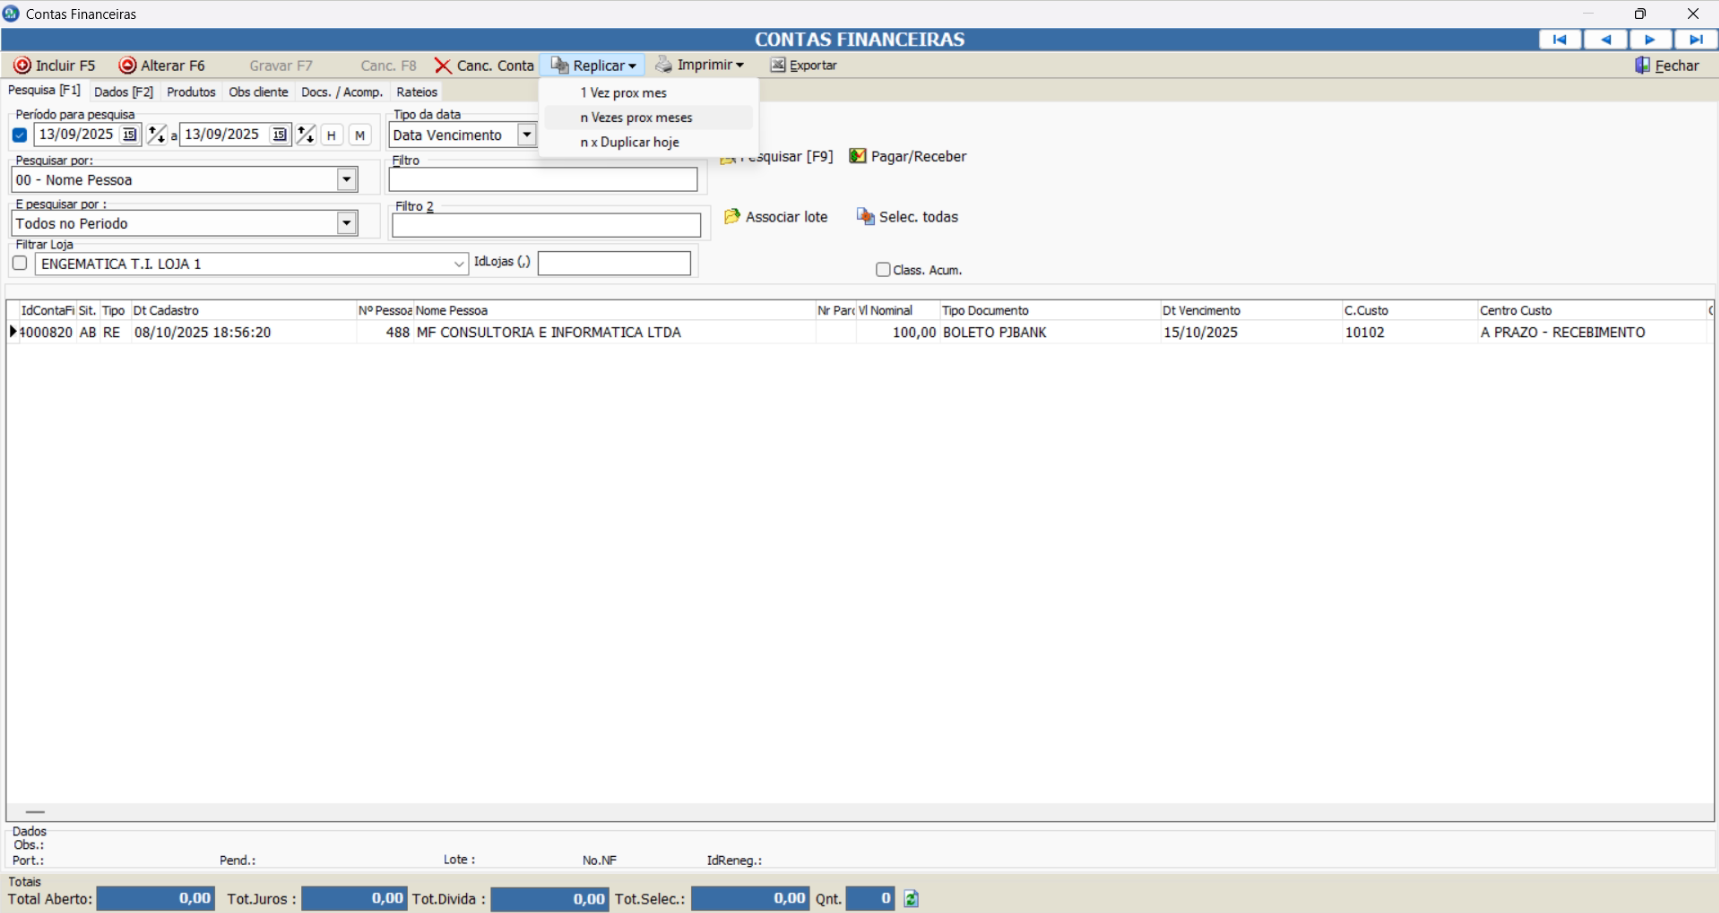
Task: Tick the Class. Acum. checkbox
Action: click(883, 270)
